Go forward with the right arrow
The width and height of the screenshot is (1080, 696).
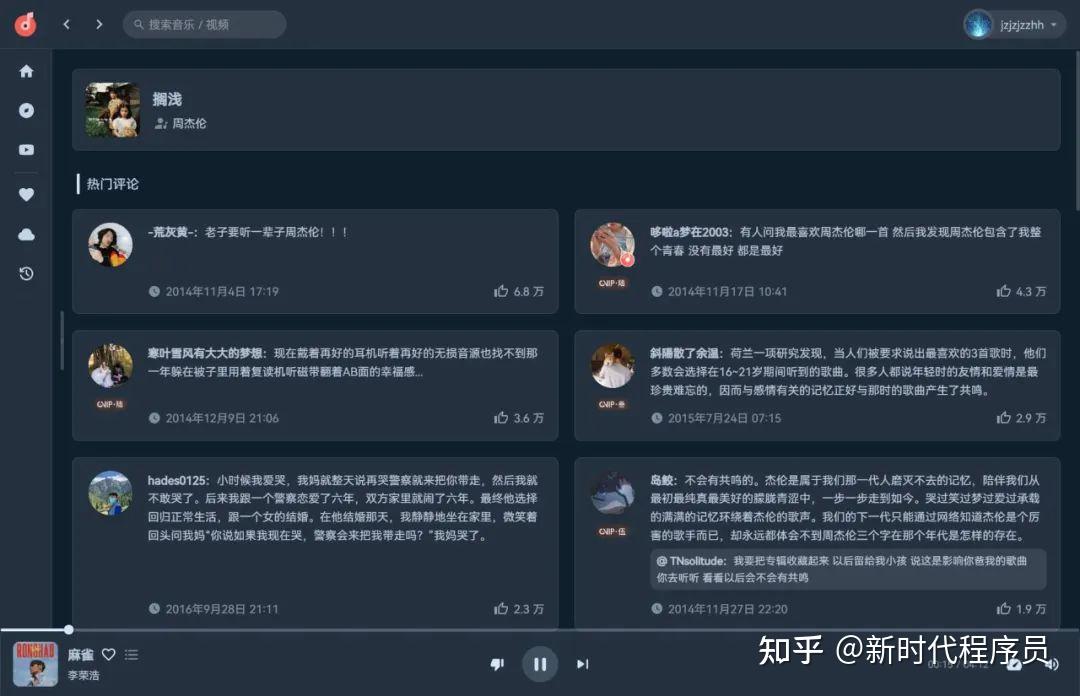click(99, 24)
